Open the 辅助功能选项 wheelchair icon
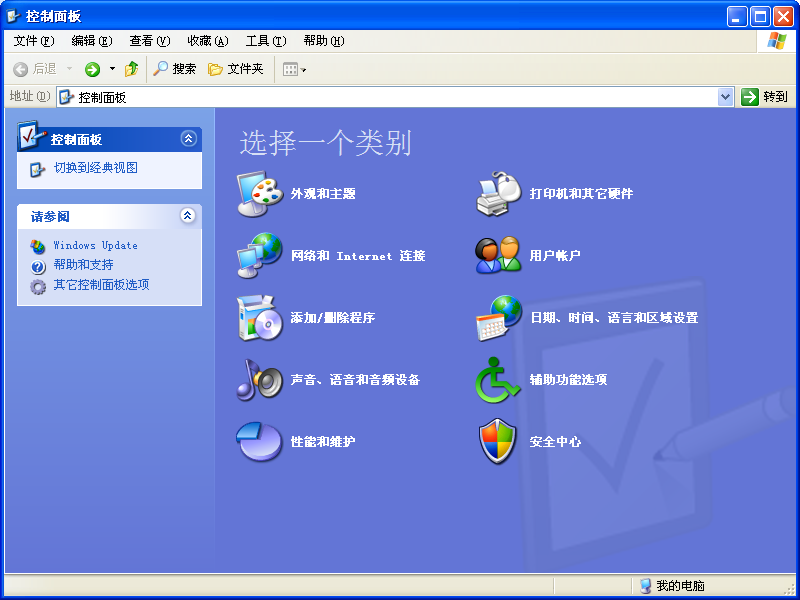The width and height of the screenshot is (800, 600). pos(499,380)
